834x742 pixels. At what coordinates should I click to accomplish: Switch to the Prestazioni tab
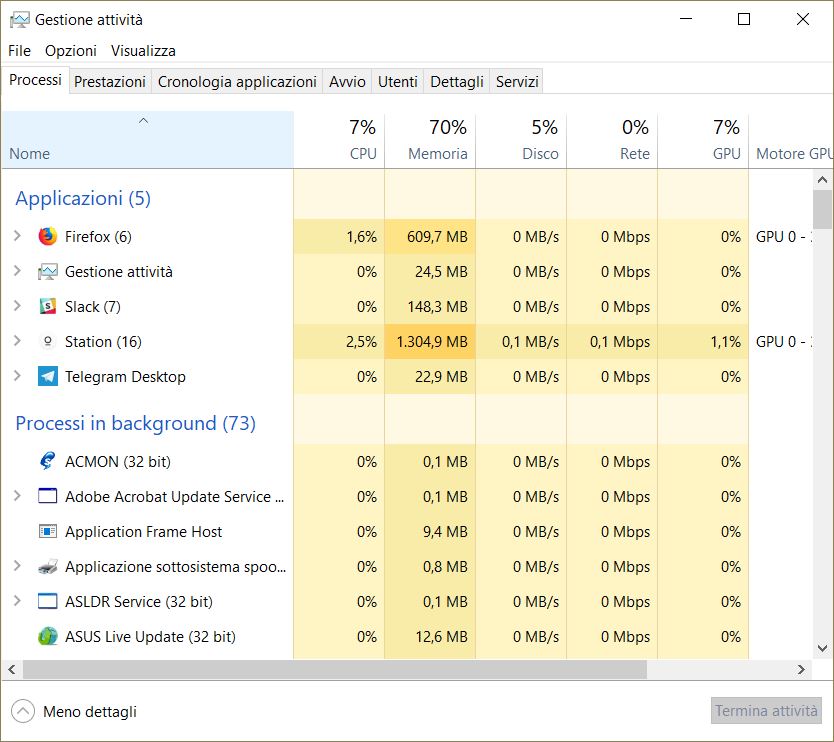pyautogui.click(x=110, y=82)
